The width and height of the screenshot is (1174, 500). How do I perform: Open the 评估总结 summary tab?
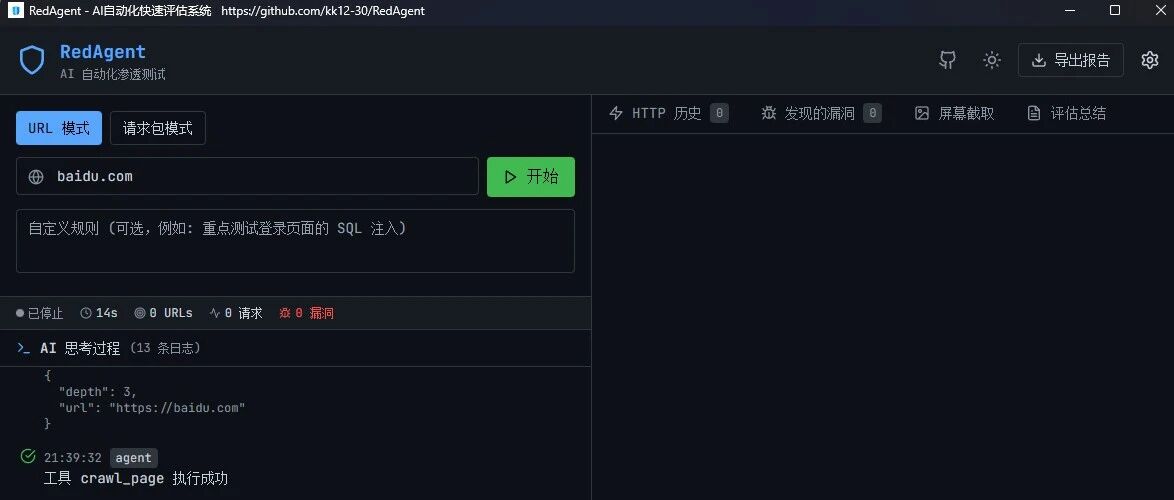click(x=1066, y=113)
